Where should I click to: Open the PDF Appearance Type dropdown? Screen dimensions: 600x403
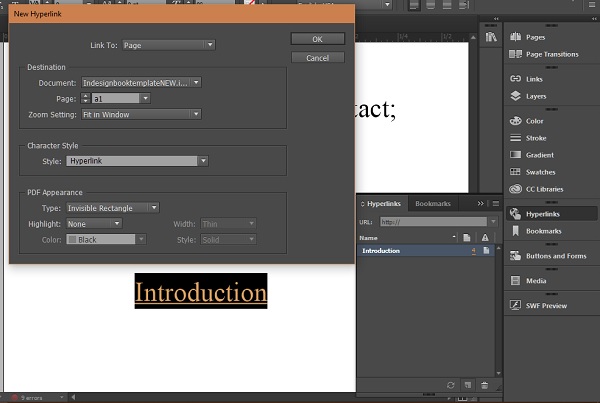click(x=113, y=208)
